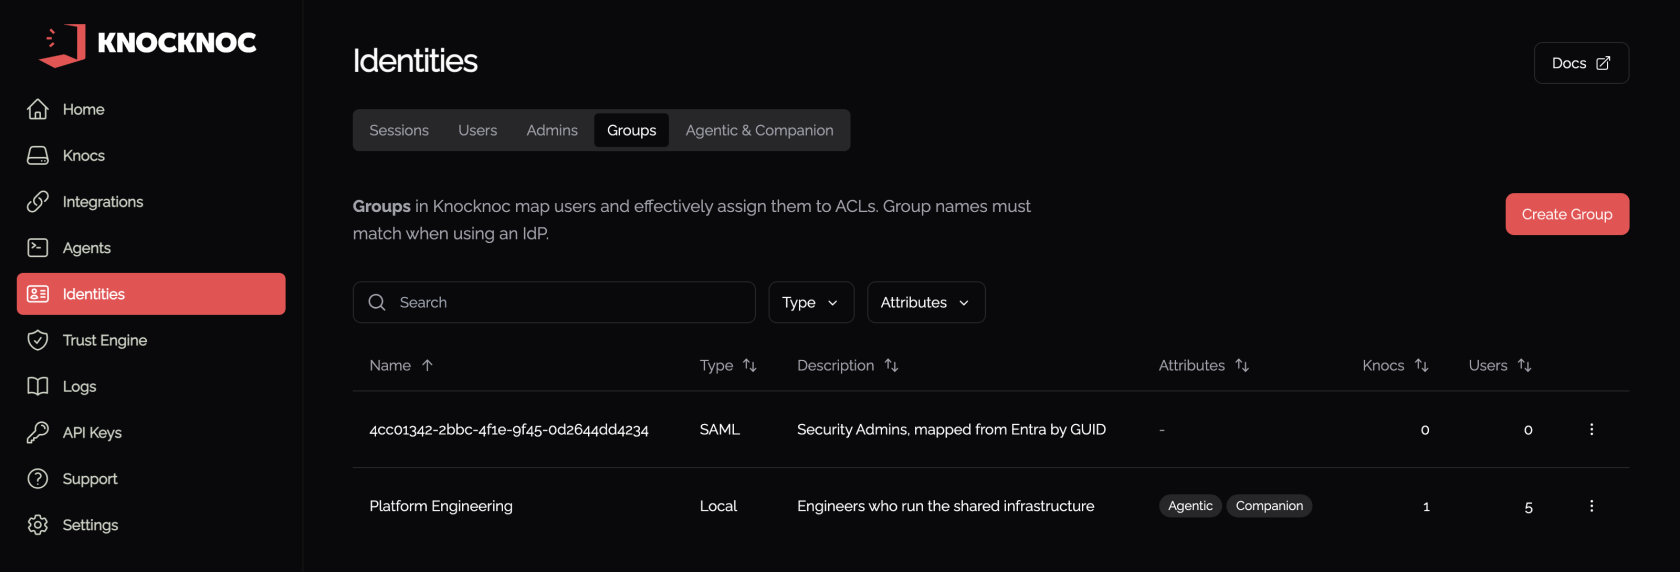This screenshot has height=572, width=1680.
Task: Click the Knocs drive icon in sidebar
Action: 38,155
